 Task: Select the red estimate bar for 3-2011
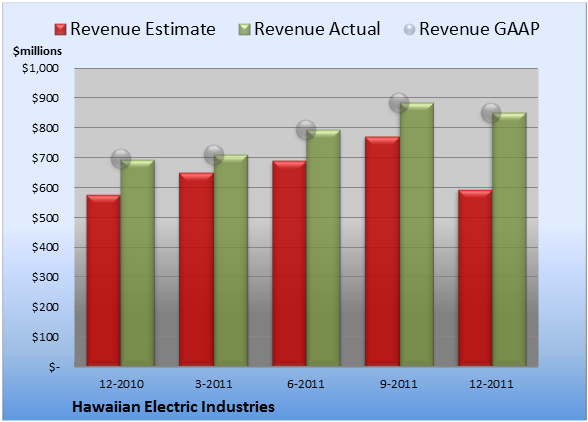[x=196, y=269]
